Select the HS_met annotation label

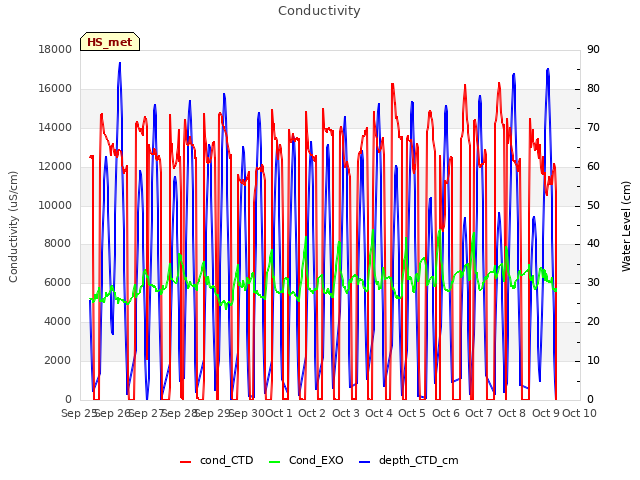[x=110, y=42]
